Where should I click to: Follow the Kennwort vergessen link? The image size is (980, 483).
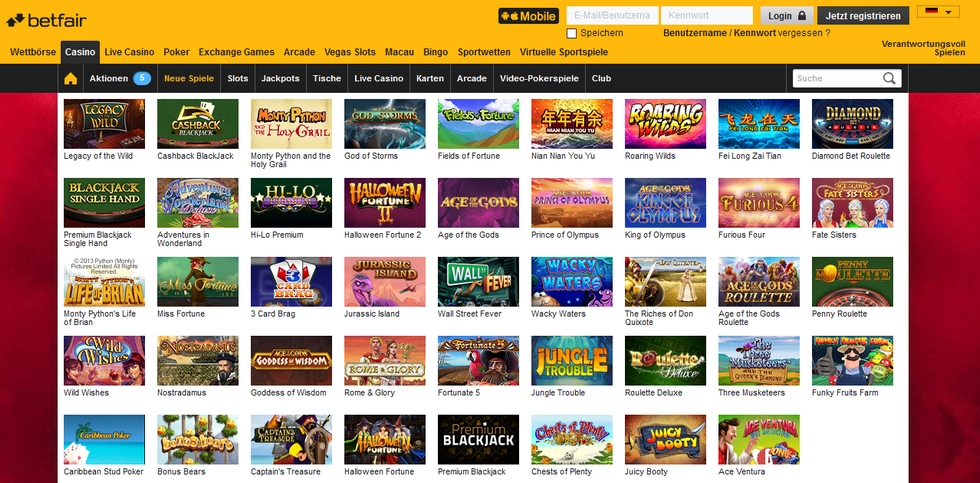pyautogui.click(x=782, y=33)
